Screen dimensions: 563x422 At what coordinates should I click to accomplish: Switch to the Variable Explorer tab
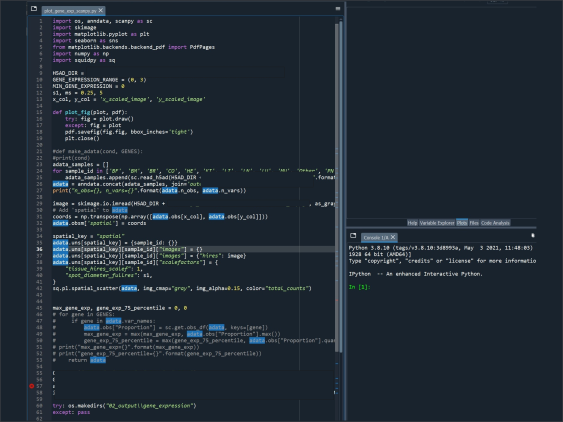pos(437,223)
